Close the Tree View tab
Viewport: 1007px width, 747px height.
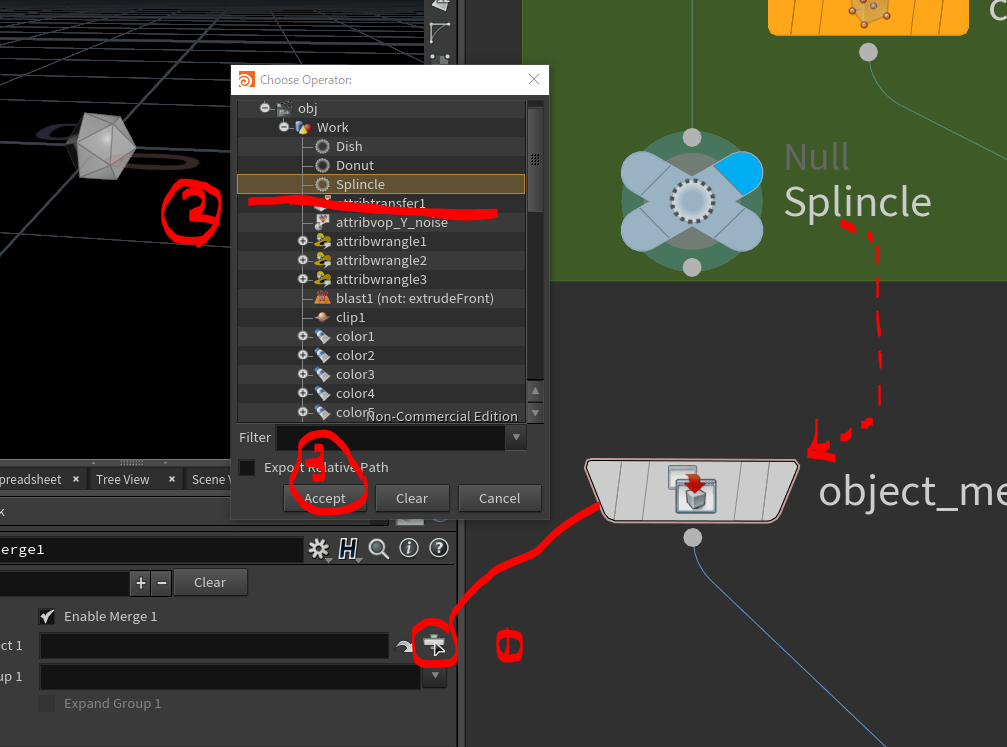point(171,479)
